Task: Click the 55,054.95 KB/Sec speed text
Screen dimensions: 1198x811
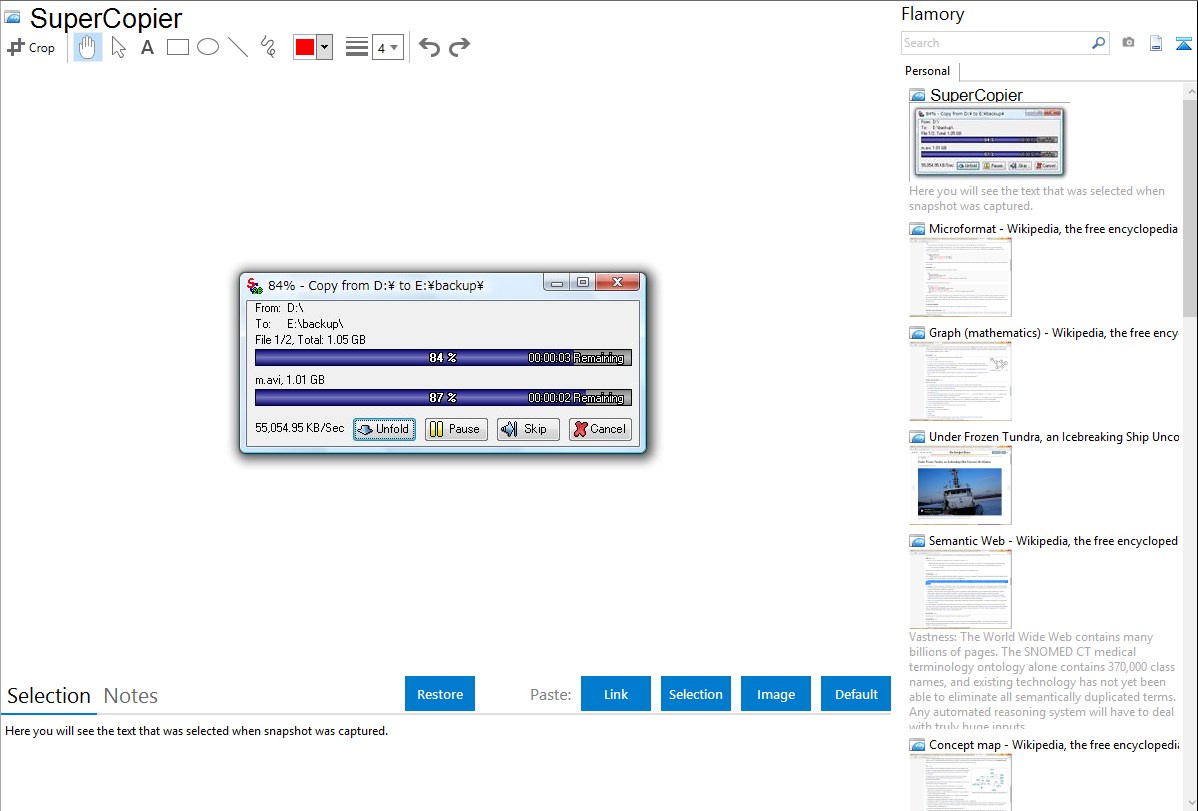Action: click(300, 428)
